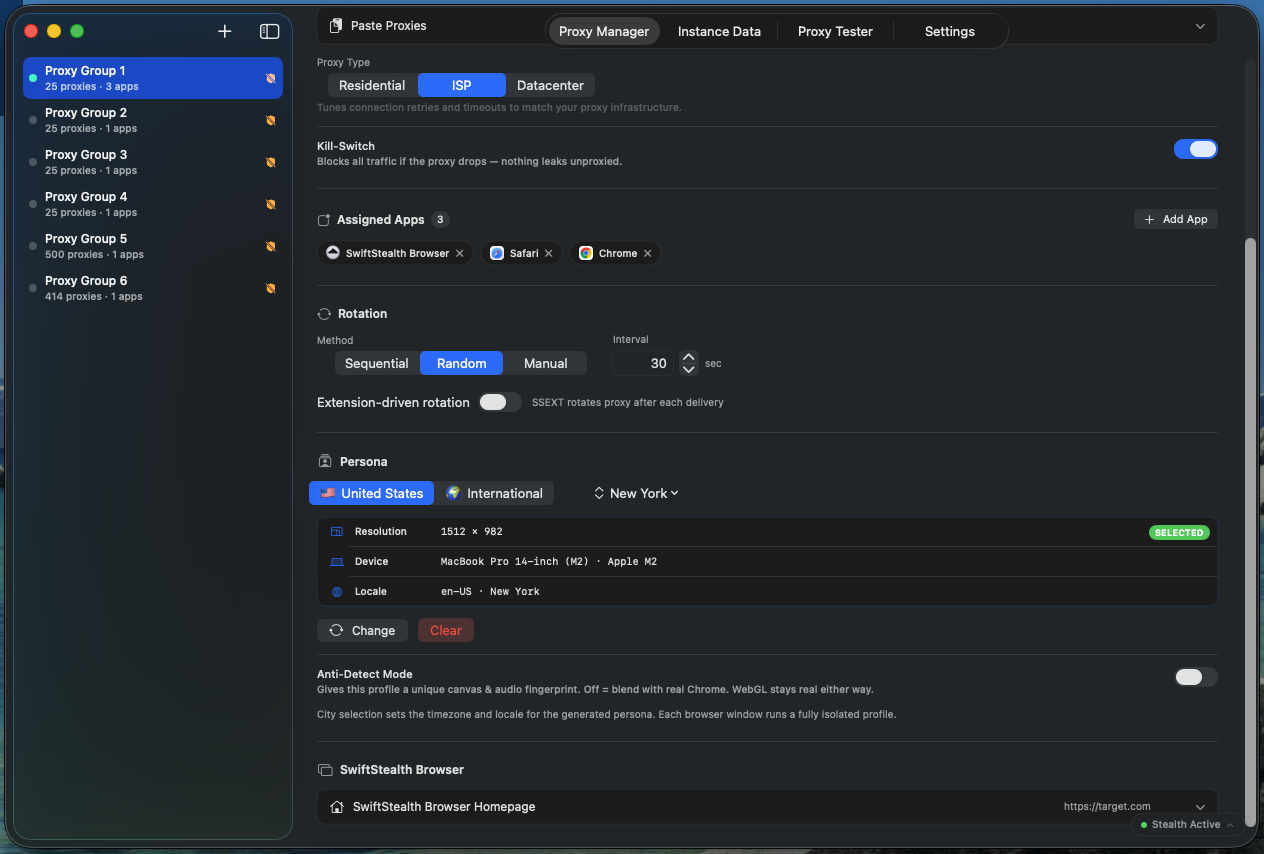Image resolution: width=1264 pixels, height=854 pixels.
Task: Click the SwiftStealth Browser section icon
Action: (325, 770)
